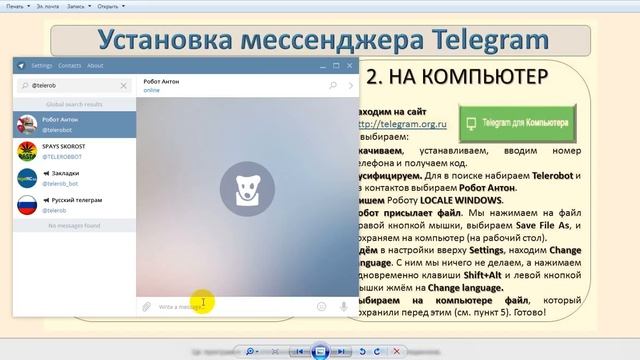Click the No messages found label
The width and height of the screenshot is (640, 360).
coord(74,226)
